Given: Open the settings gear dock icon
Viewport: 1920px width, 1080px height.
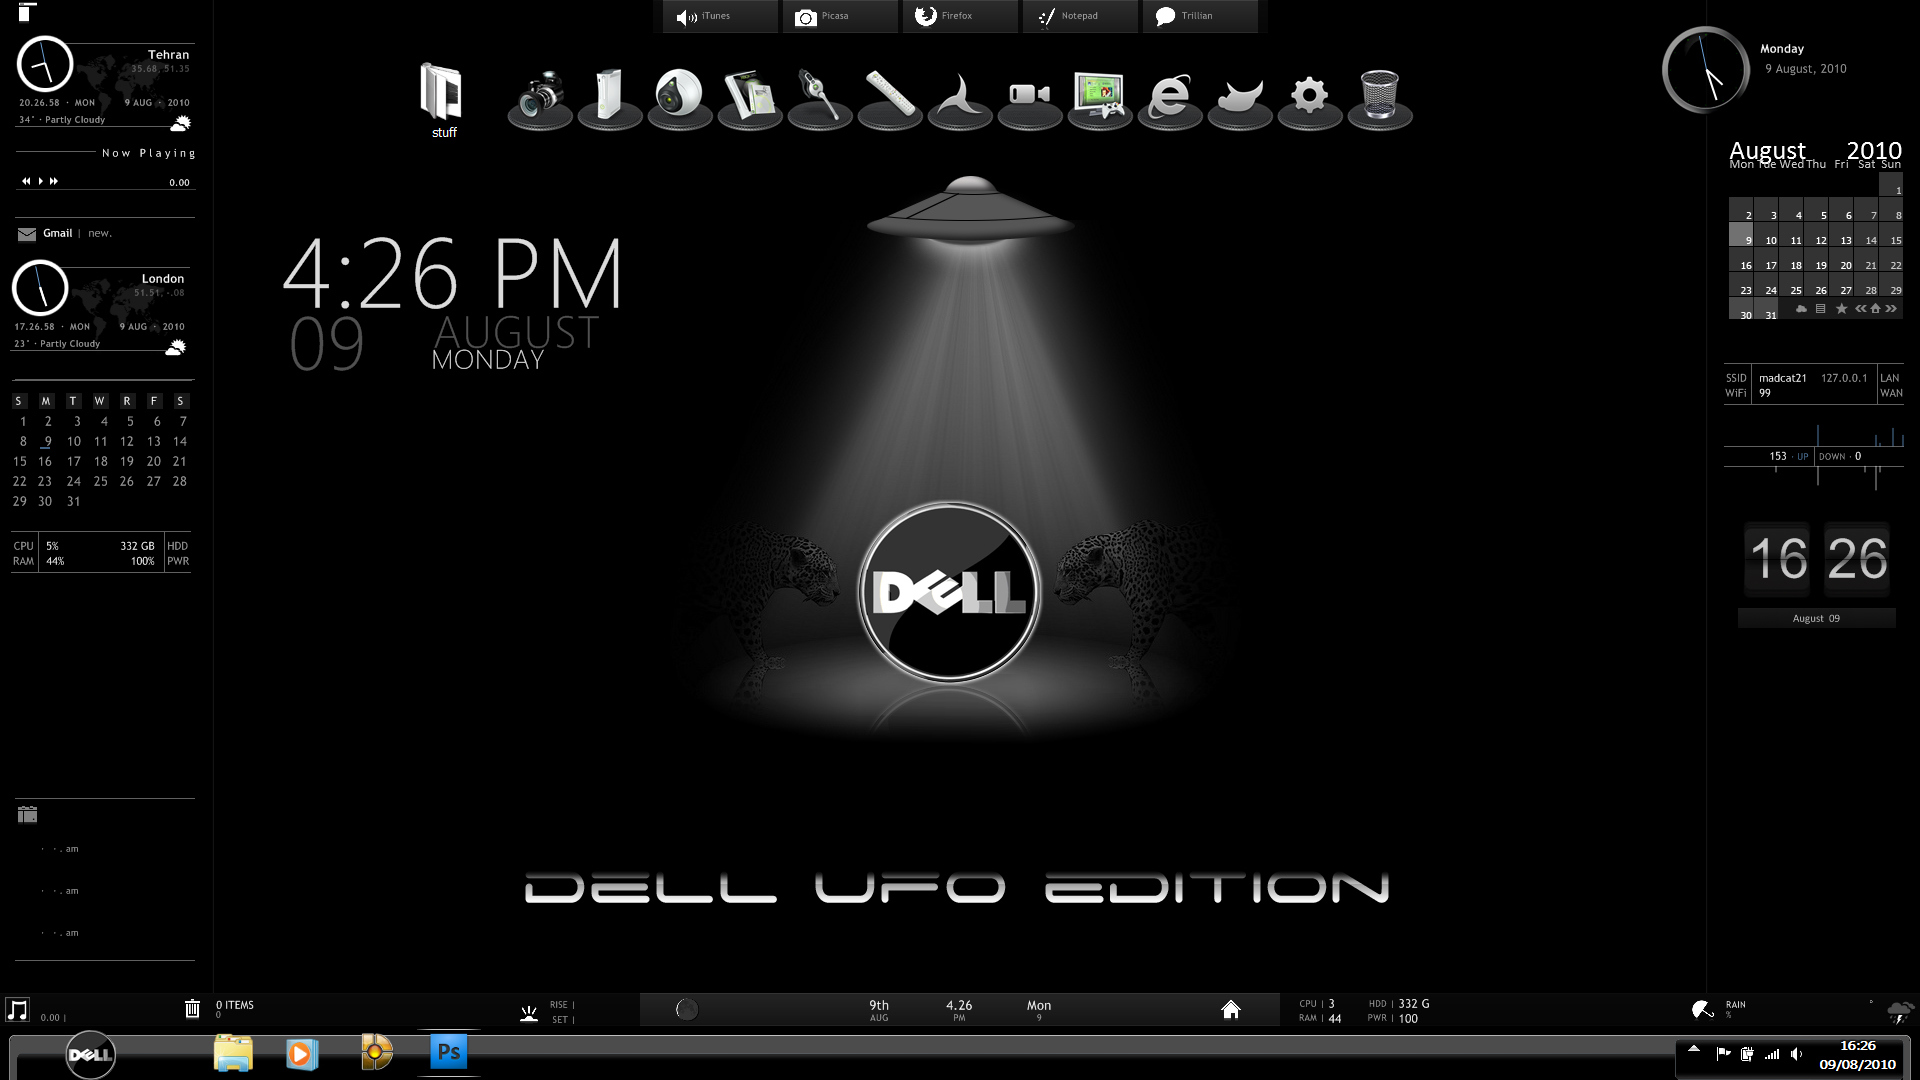Looking at the screenshot, I should (x=1309, y=96).
